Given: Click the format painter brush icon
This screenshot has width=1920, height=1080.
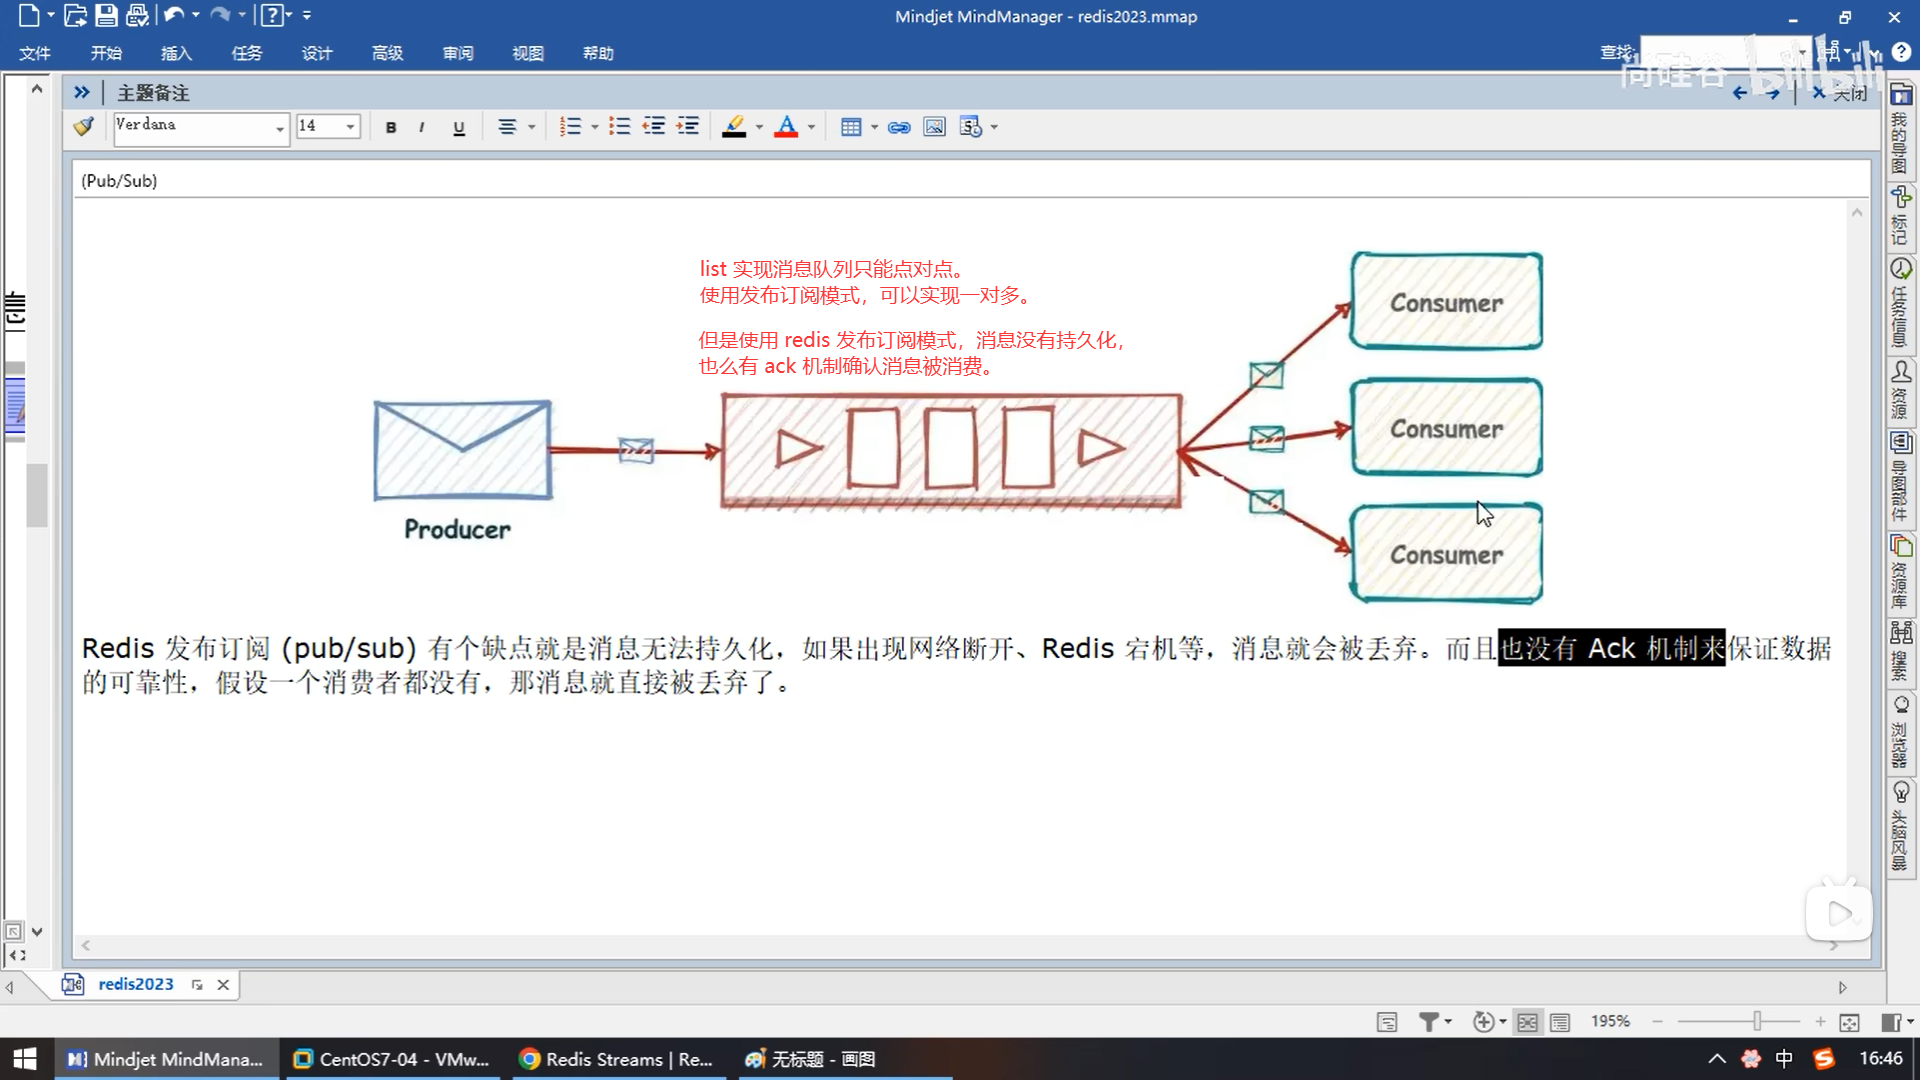Looking at the screenshot, I should [x=84, y=126].
